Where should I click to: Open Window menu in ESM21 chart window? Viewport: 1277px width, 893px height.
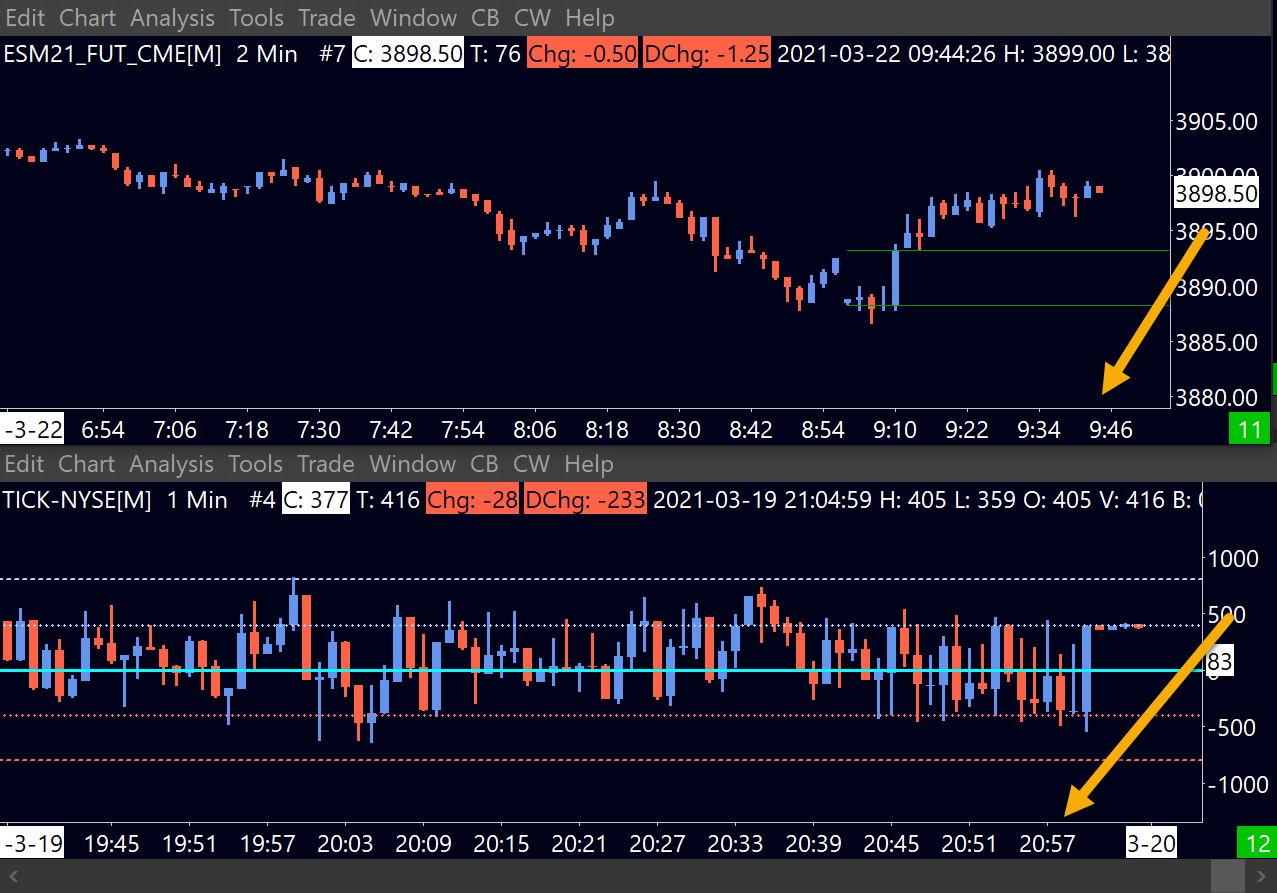(x=413, y=18)
